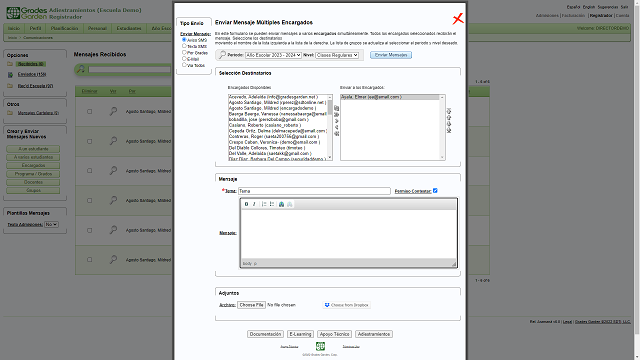Select the Aviso SMS radio button

click(x=184, y=40)
